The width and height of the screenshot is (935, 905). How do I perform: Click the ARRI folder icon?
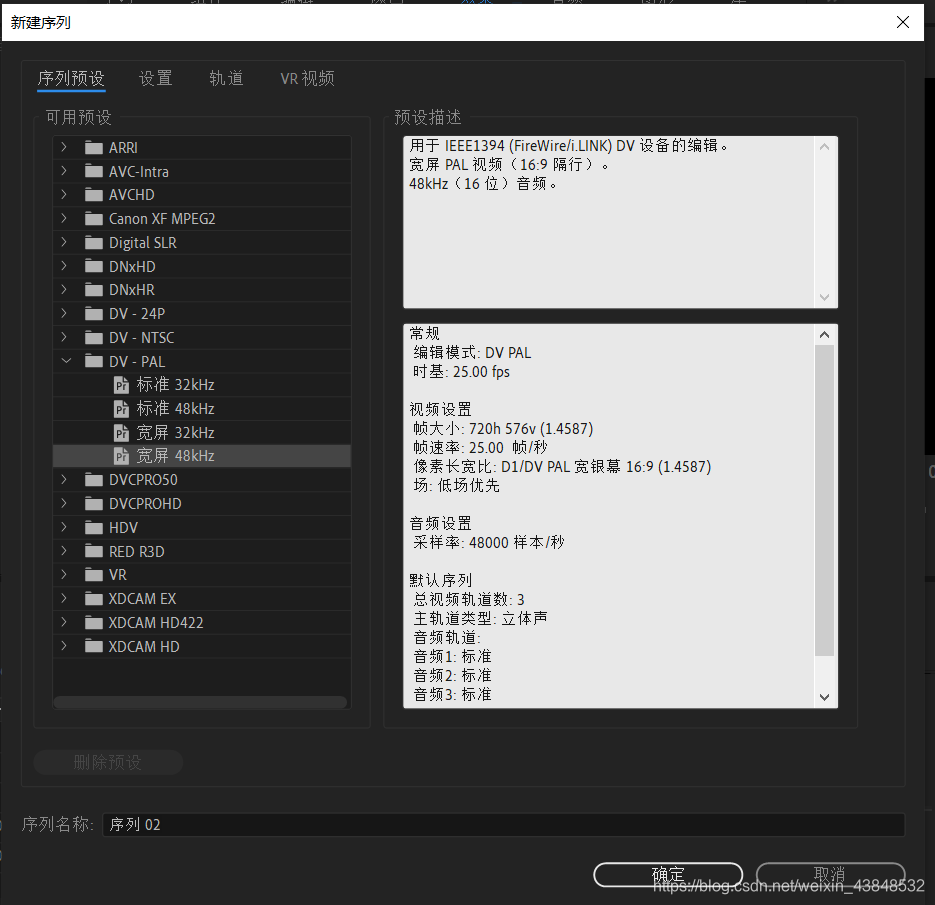point(94,147)
